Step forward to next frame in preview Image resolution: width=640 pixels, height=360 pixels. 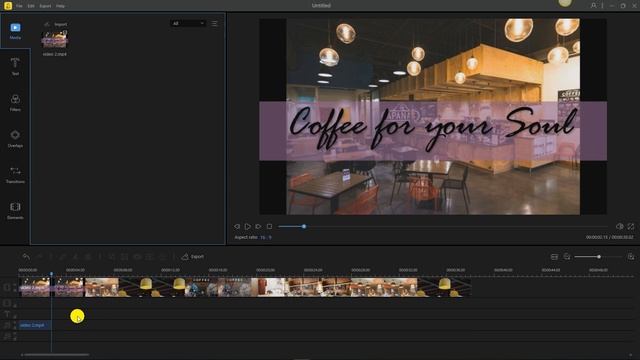[x=258, y=226]
